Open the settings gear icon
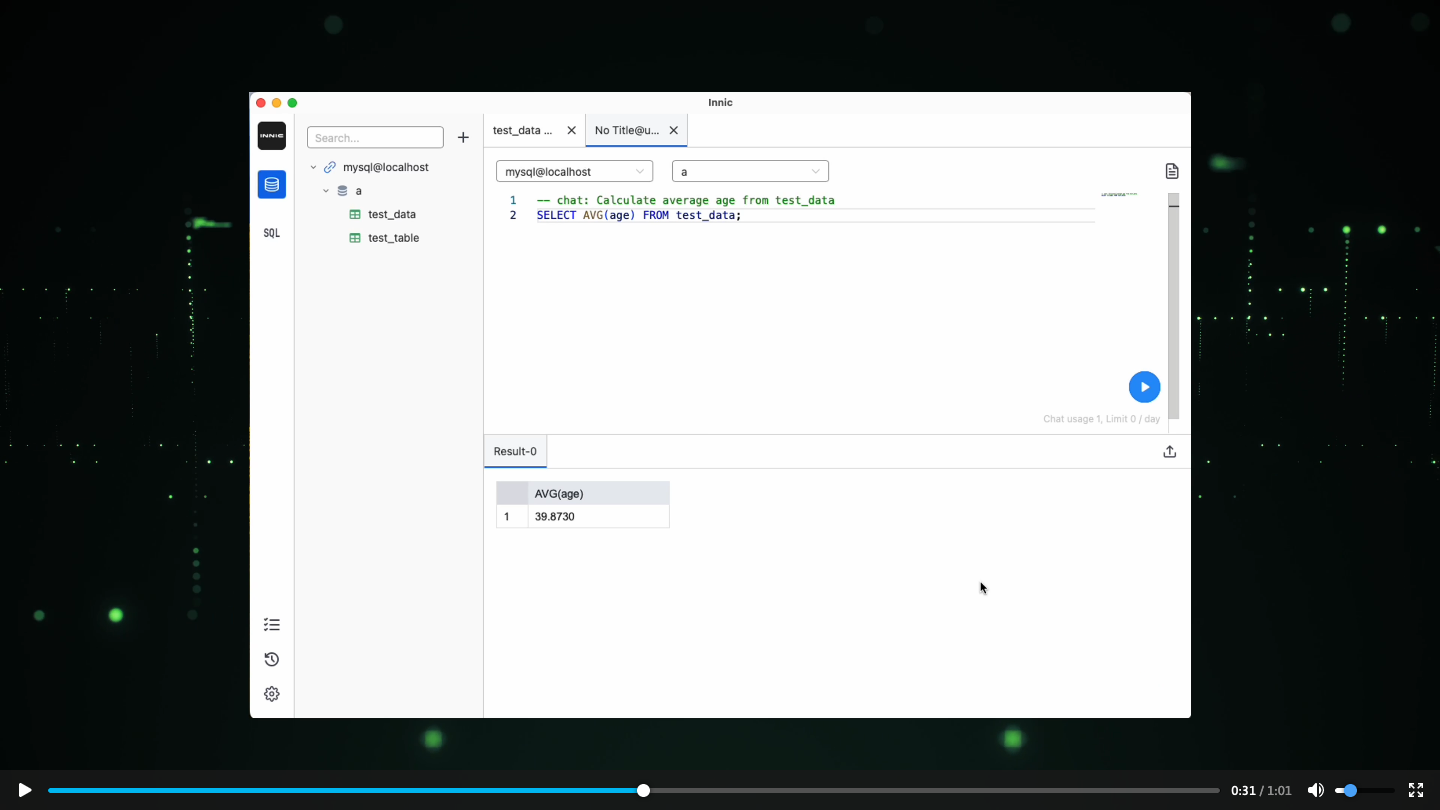 tap(271, 694)
